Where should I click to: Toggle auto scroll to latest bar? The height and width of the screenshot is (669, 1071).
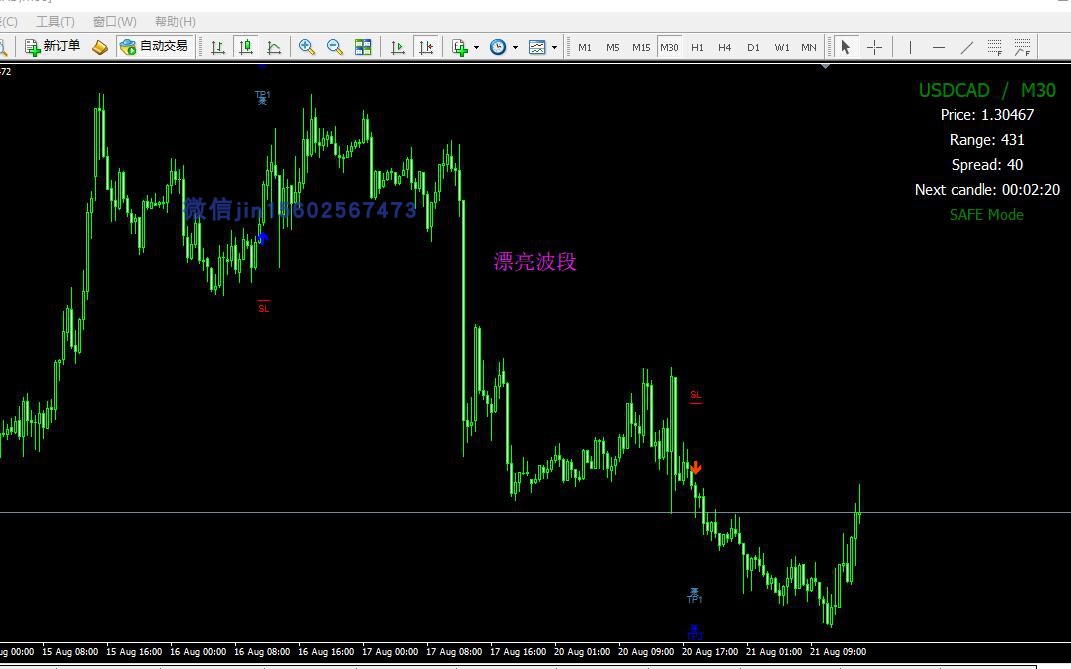[398, 47]
